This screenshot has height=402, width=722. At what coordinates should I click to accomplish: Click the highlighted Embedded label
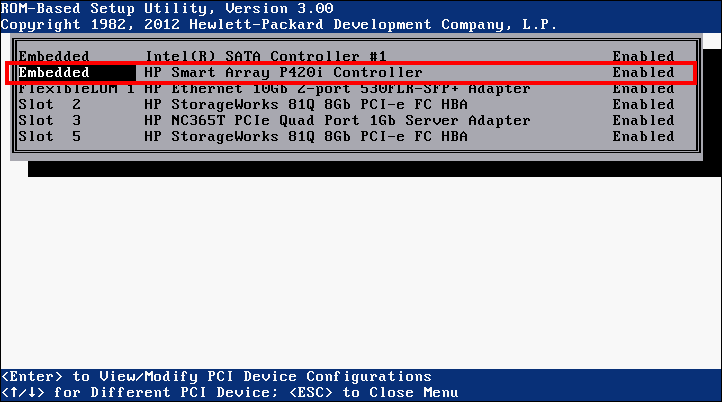[54, 72]
